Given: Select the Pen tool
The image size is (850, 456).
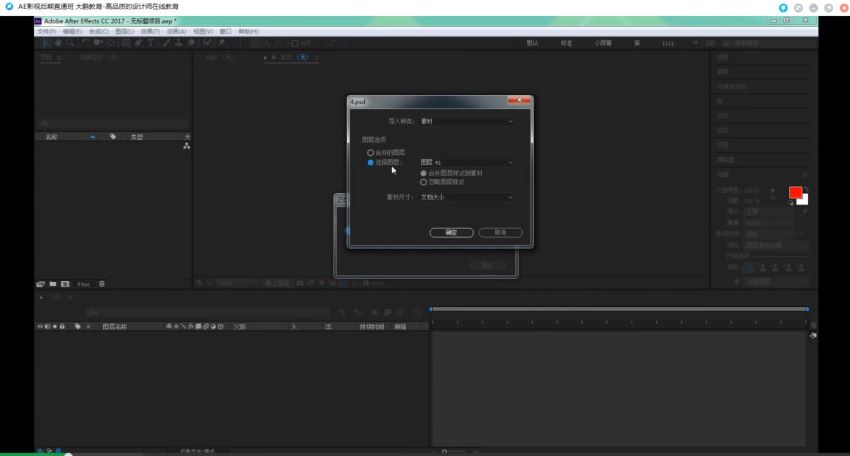Looking at the screenshot, I should [139, 43].
